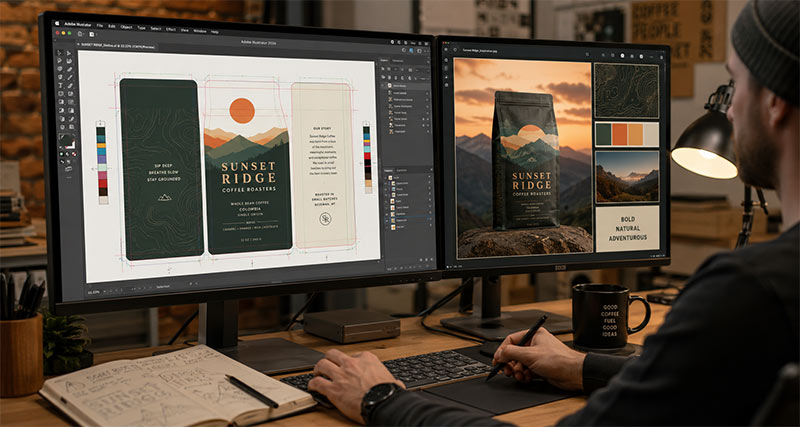The width and height of the screenshot is (800, 427).
Task: Click the golden tan moodboard swatch
Action: pos(635,135)
